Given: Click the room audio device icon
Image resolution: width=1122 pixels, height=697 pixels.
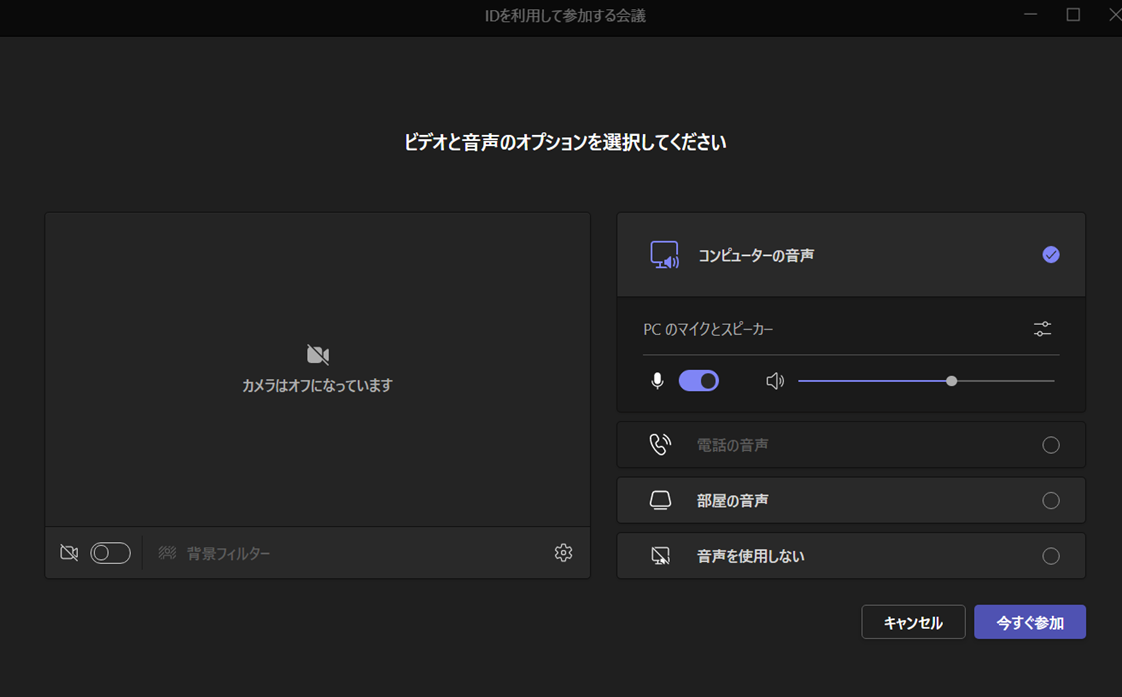Looking at the screenshot, I should click(660, 500).
